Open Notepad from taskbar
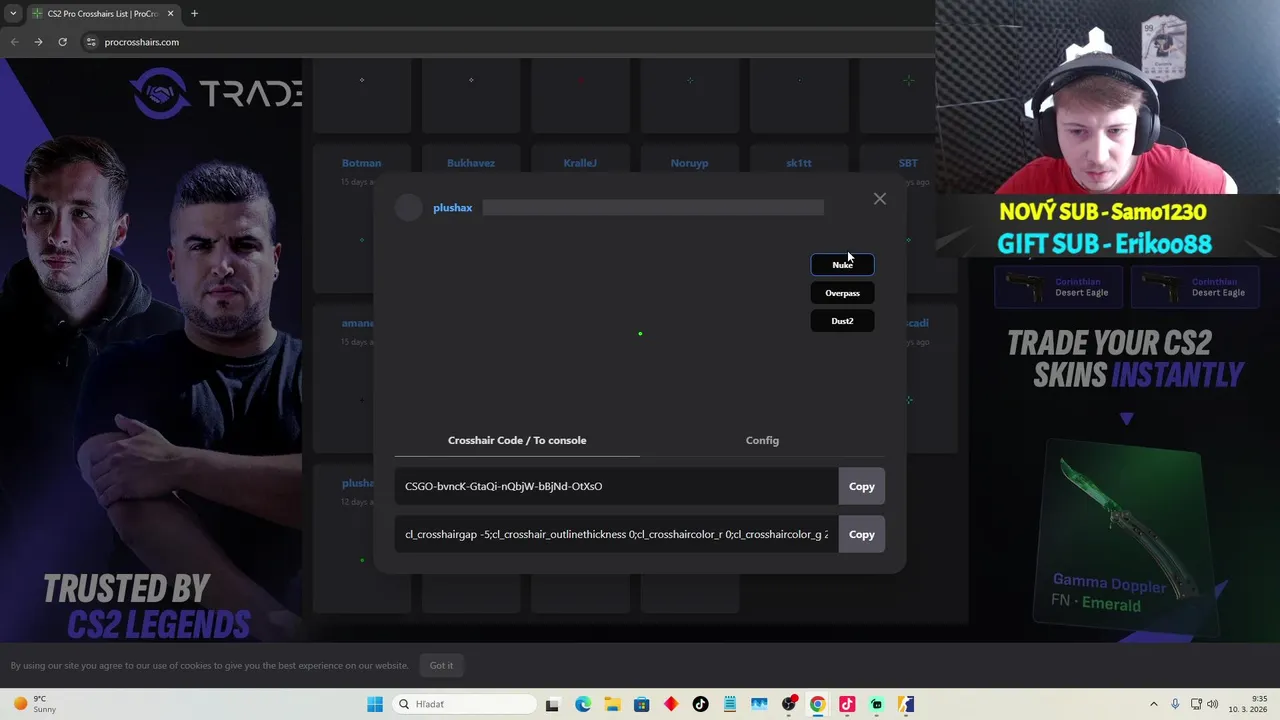 coord(729,704)
